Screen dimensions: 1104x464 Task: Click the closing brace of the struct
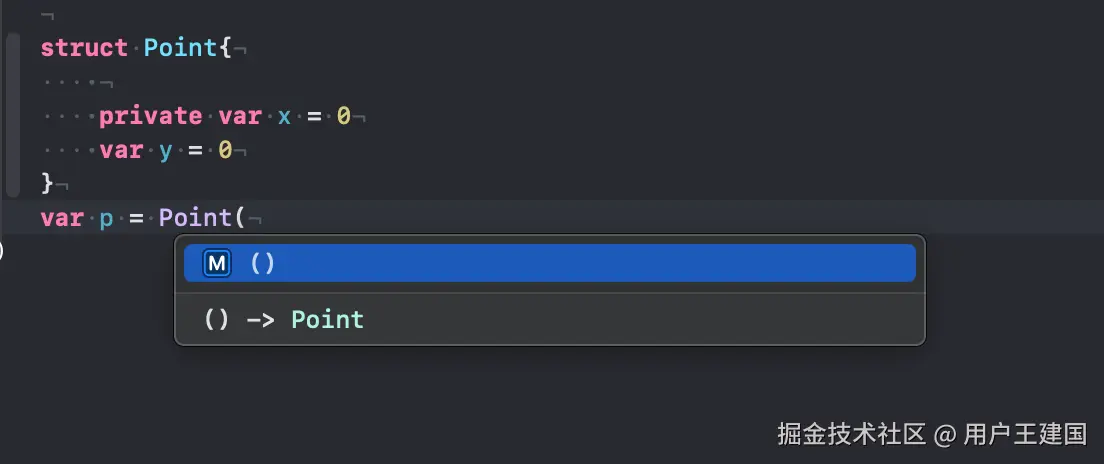[x=46, y=184]
